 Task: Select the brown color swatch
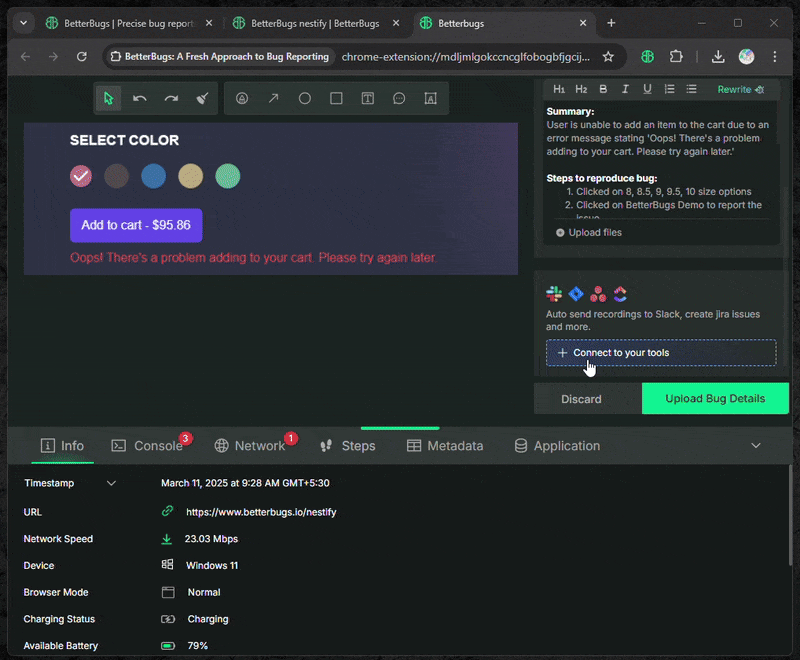click(116, 176)
